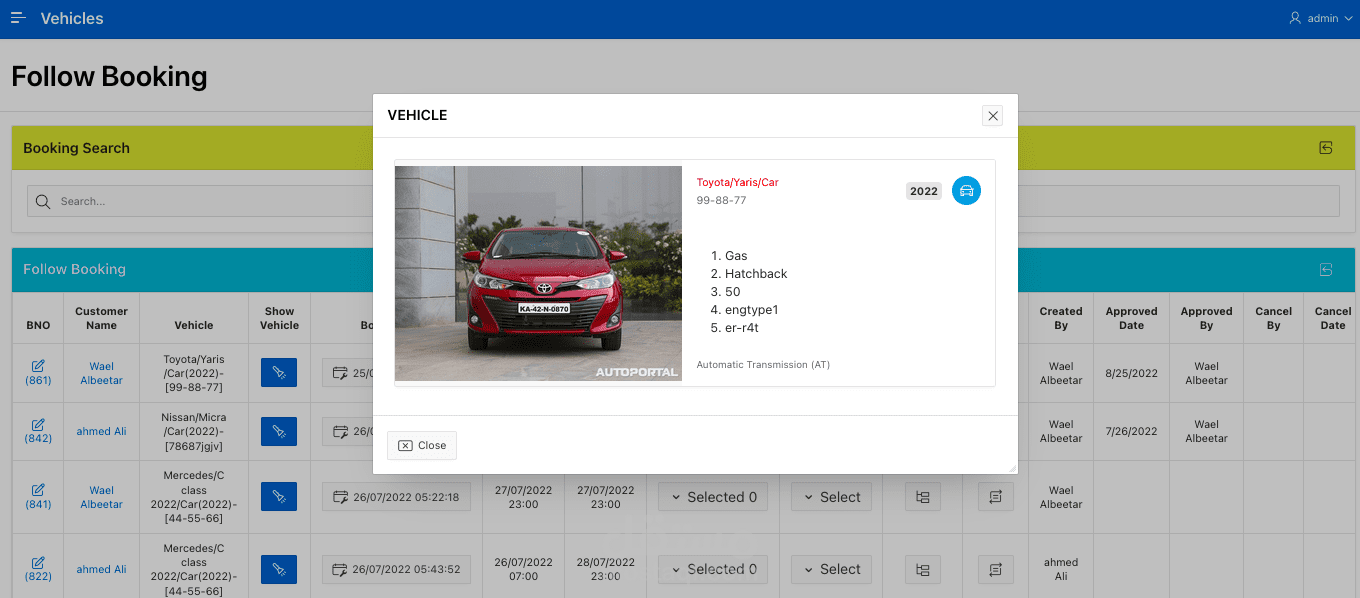This screenshot has width=1360, height=598.
Task: Edit booking 861 icon
Action: pos(38,366)
